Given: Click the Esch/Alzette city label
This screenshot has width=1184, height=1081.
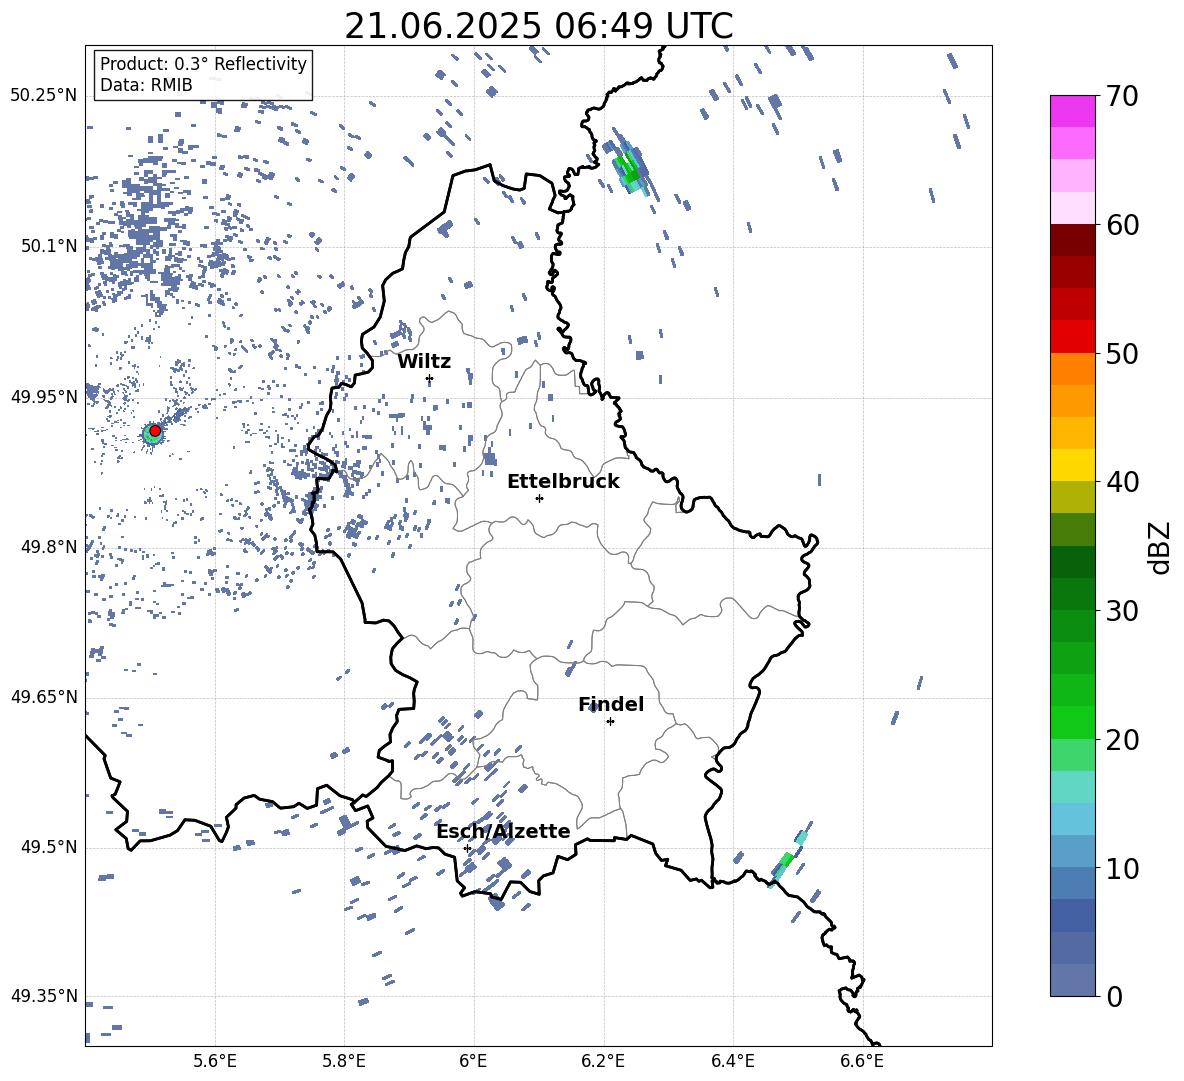Looking at the screenshot, I should (x=503, y=831).
